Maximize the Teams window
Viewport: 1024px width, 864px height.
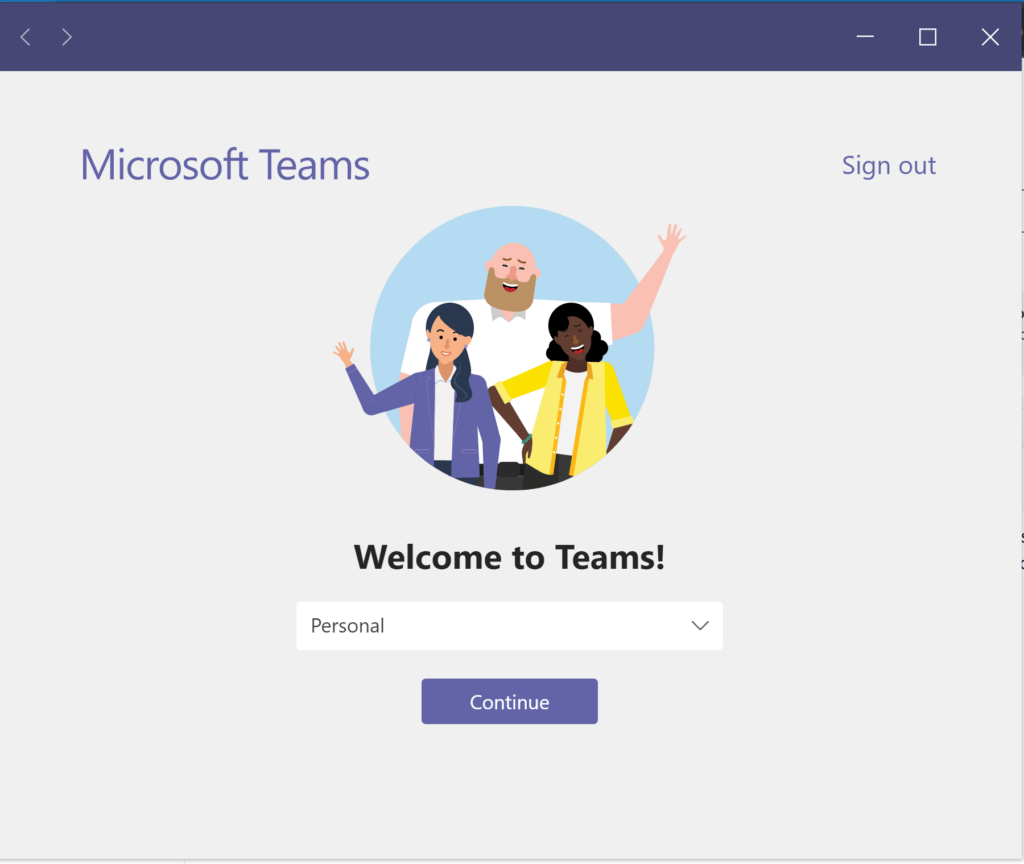pyautogui.click(x=927, y=38)
